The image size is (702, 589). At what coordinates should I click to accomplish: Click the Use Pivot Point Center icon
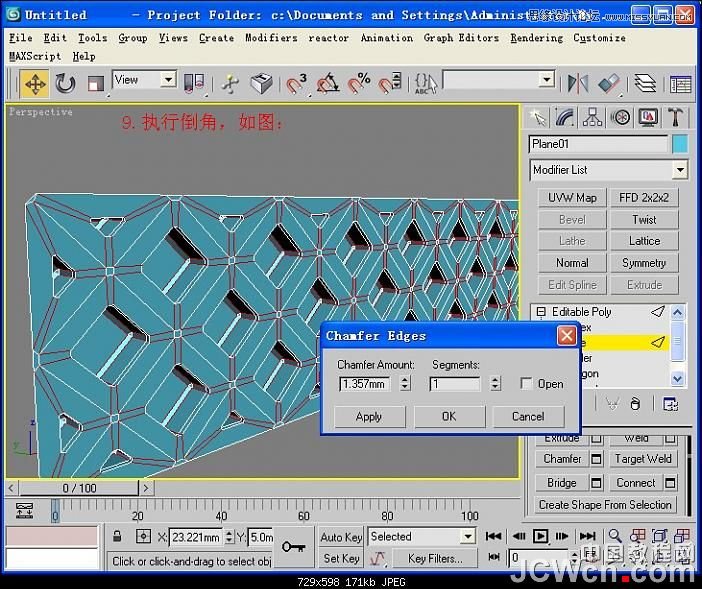[194, 84]
